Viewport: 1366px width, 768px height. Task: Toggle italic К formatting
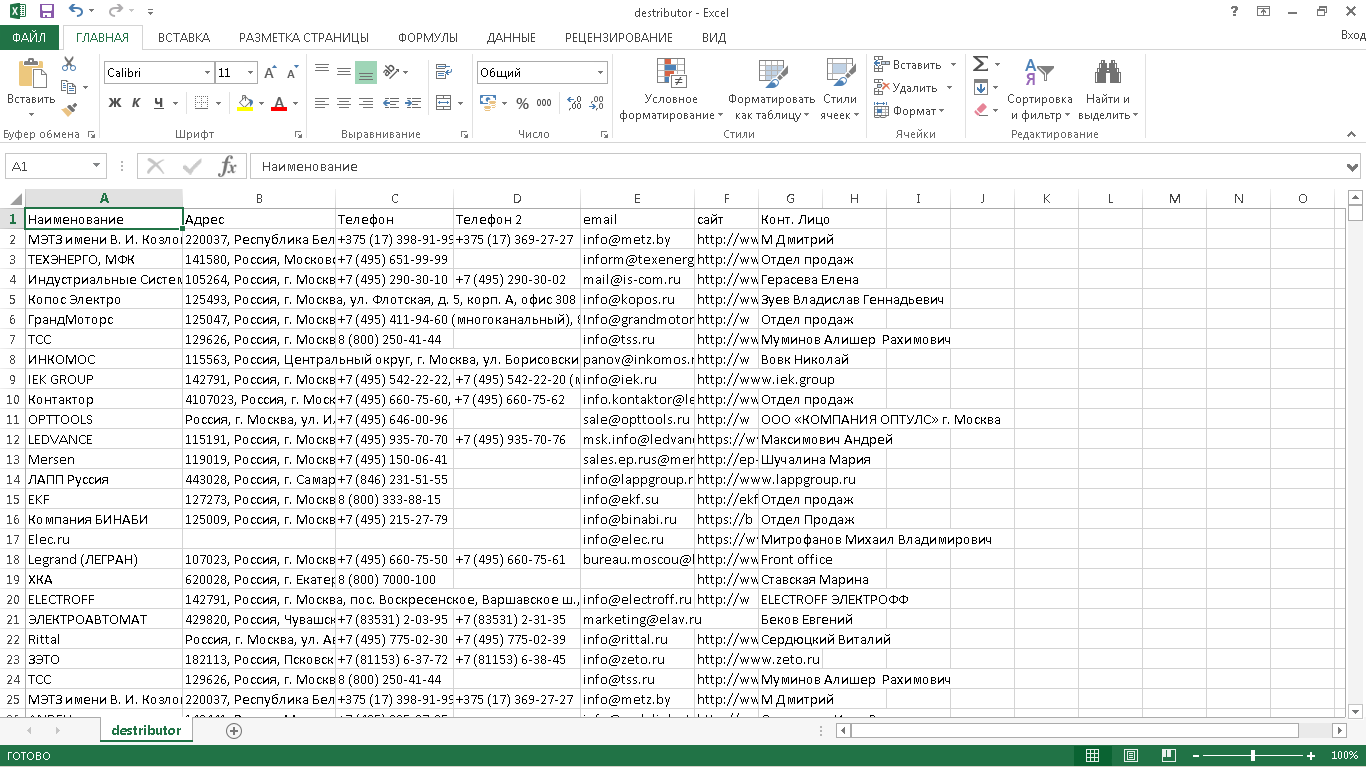tap(137, 103)
